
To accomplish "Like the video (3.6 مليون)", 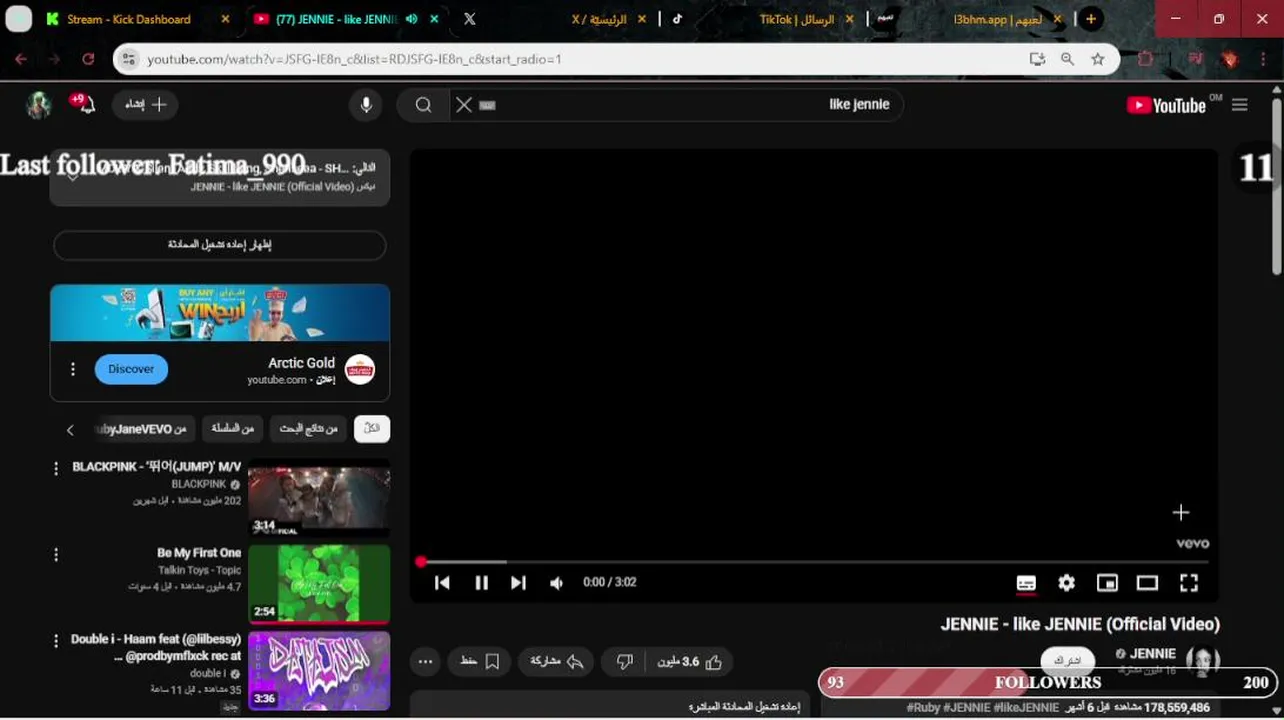I will pos(691,662).
